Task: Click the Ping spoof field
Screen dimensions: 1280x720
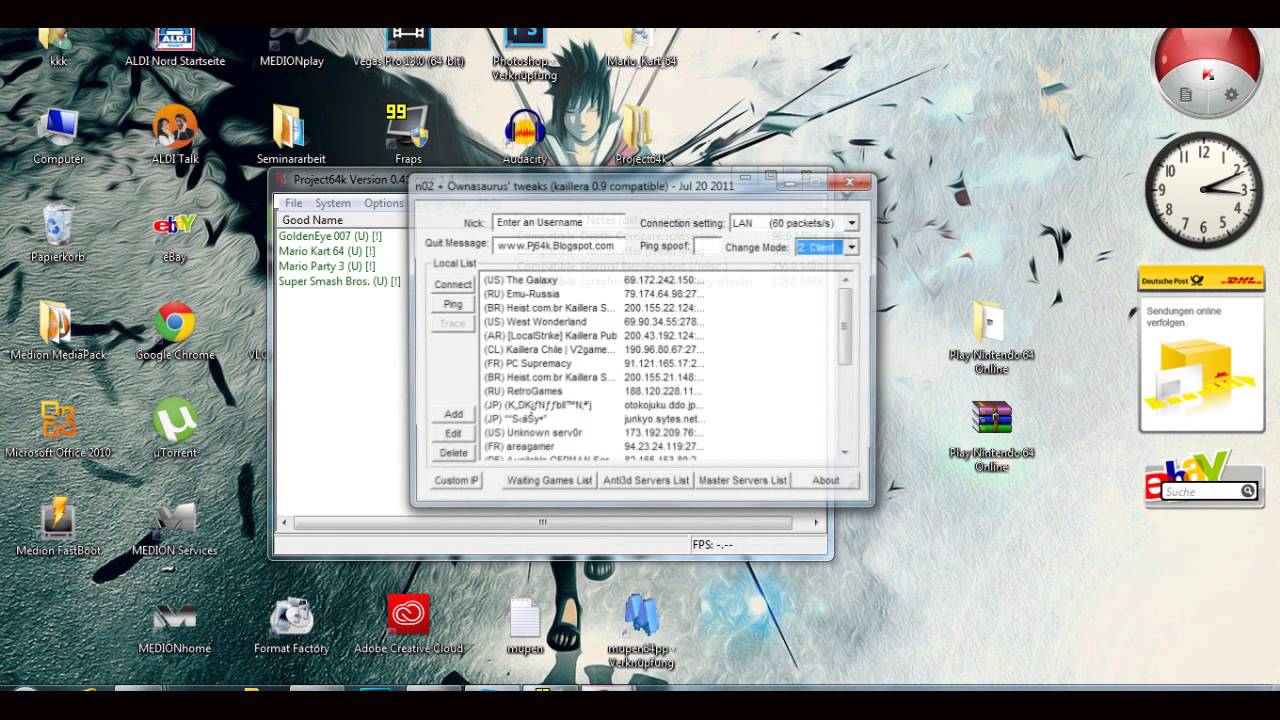Action: pyautogui.click(x=707, y=246)
